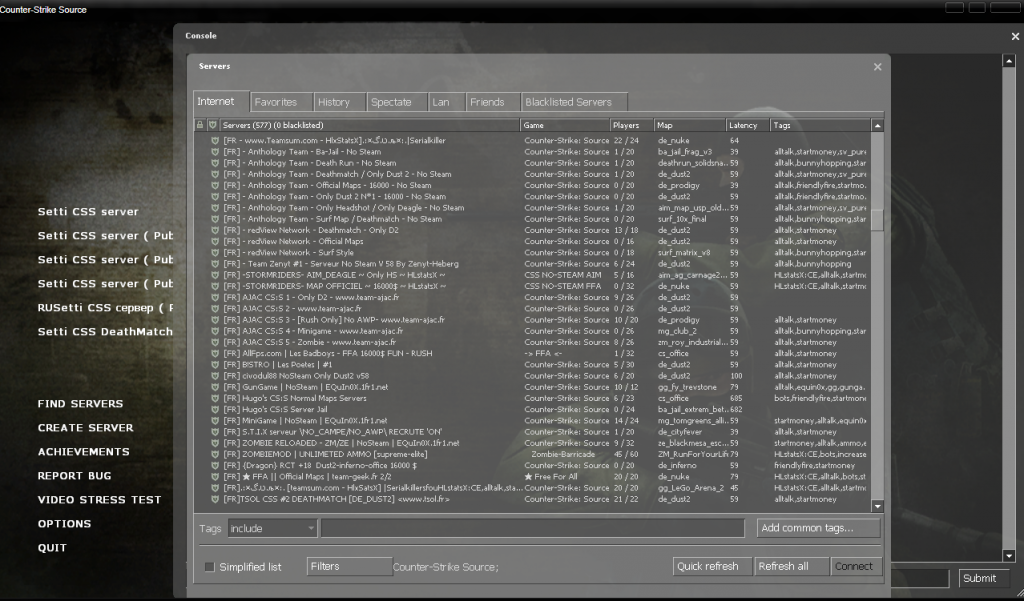Image resolution: width=1024 pixels, height=601 pixels.
Task: Click the console Submit button
Action: (984, 578)
